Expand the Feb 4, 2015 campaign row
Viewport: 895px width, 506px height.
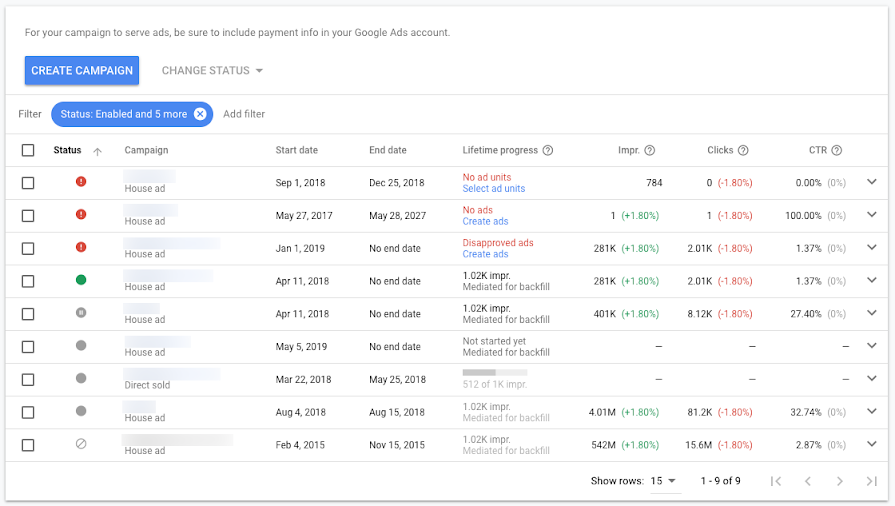(872, 444)
